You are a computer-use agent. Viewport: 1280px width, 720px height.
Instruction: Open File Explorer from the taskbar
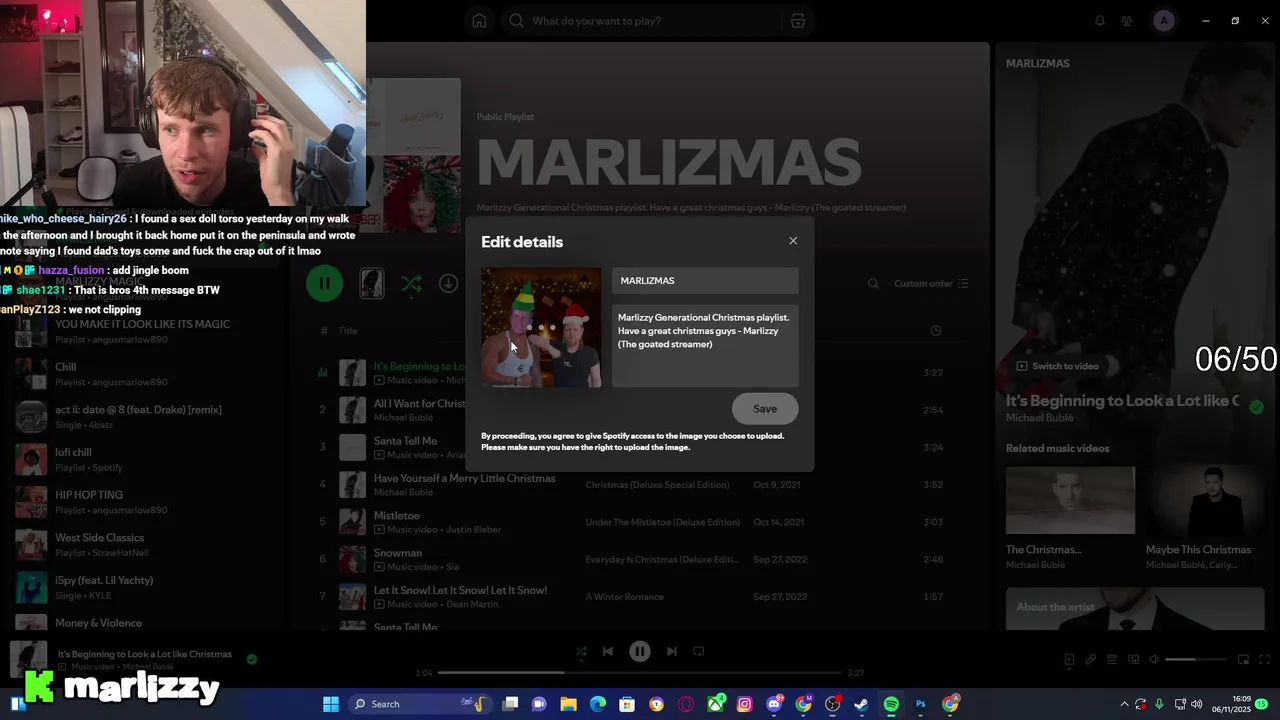[x=568, y=704]
